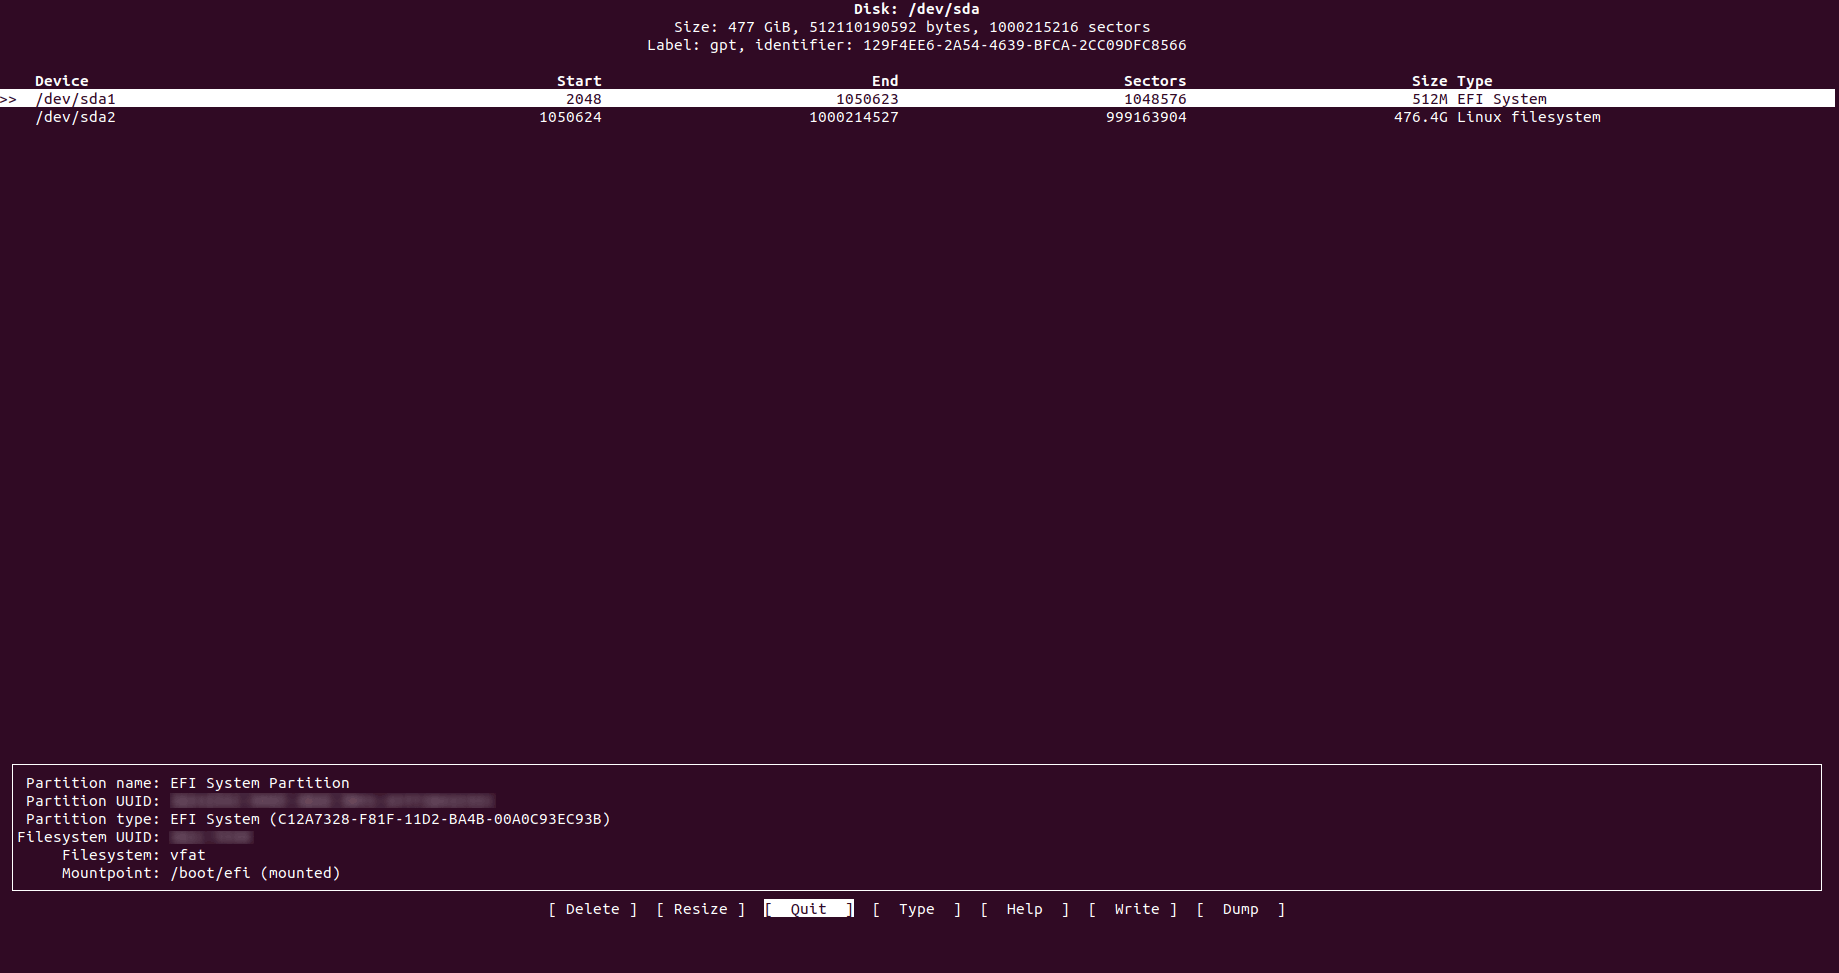Open the cfdisk Help screen
The width and height of the screenshot is (1839, 973).
pos(1023,909)
